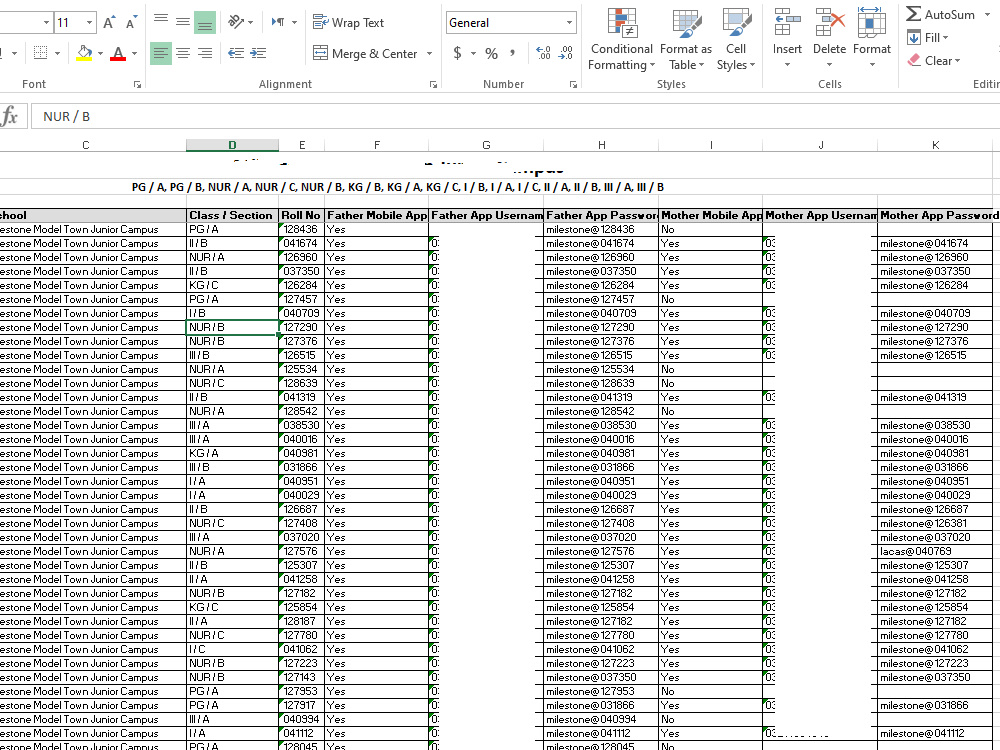This screenshot has height=750, width=1000.
Task: Open Merge & Center dropdown arrow
Action: click(429, 54)
